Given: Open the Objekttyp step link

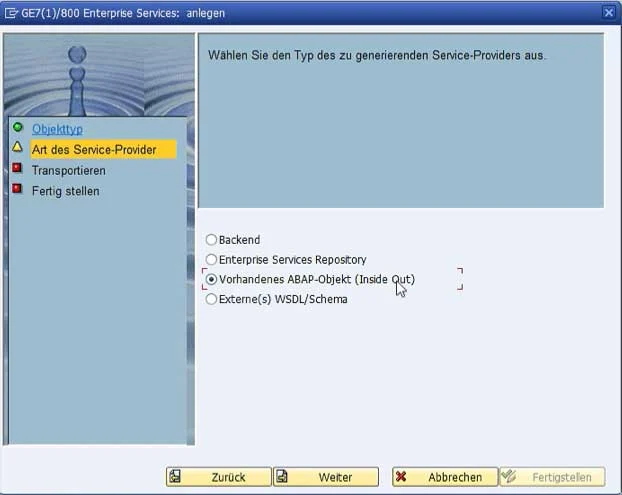Looking at the screenshot, I should [x=57, y=129].
